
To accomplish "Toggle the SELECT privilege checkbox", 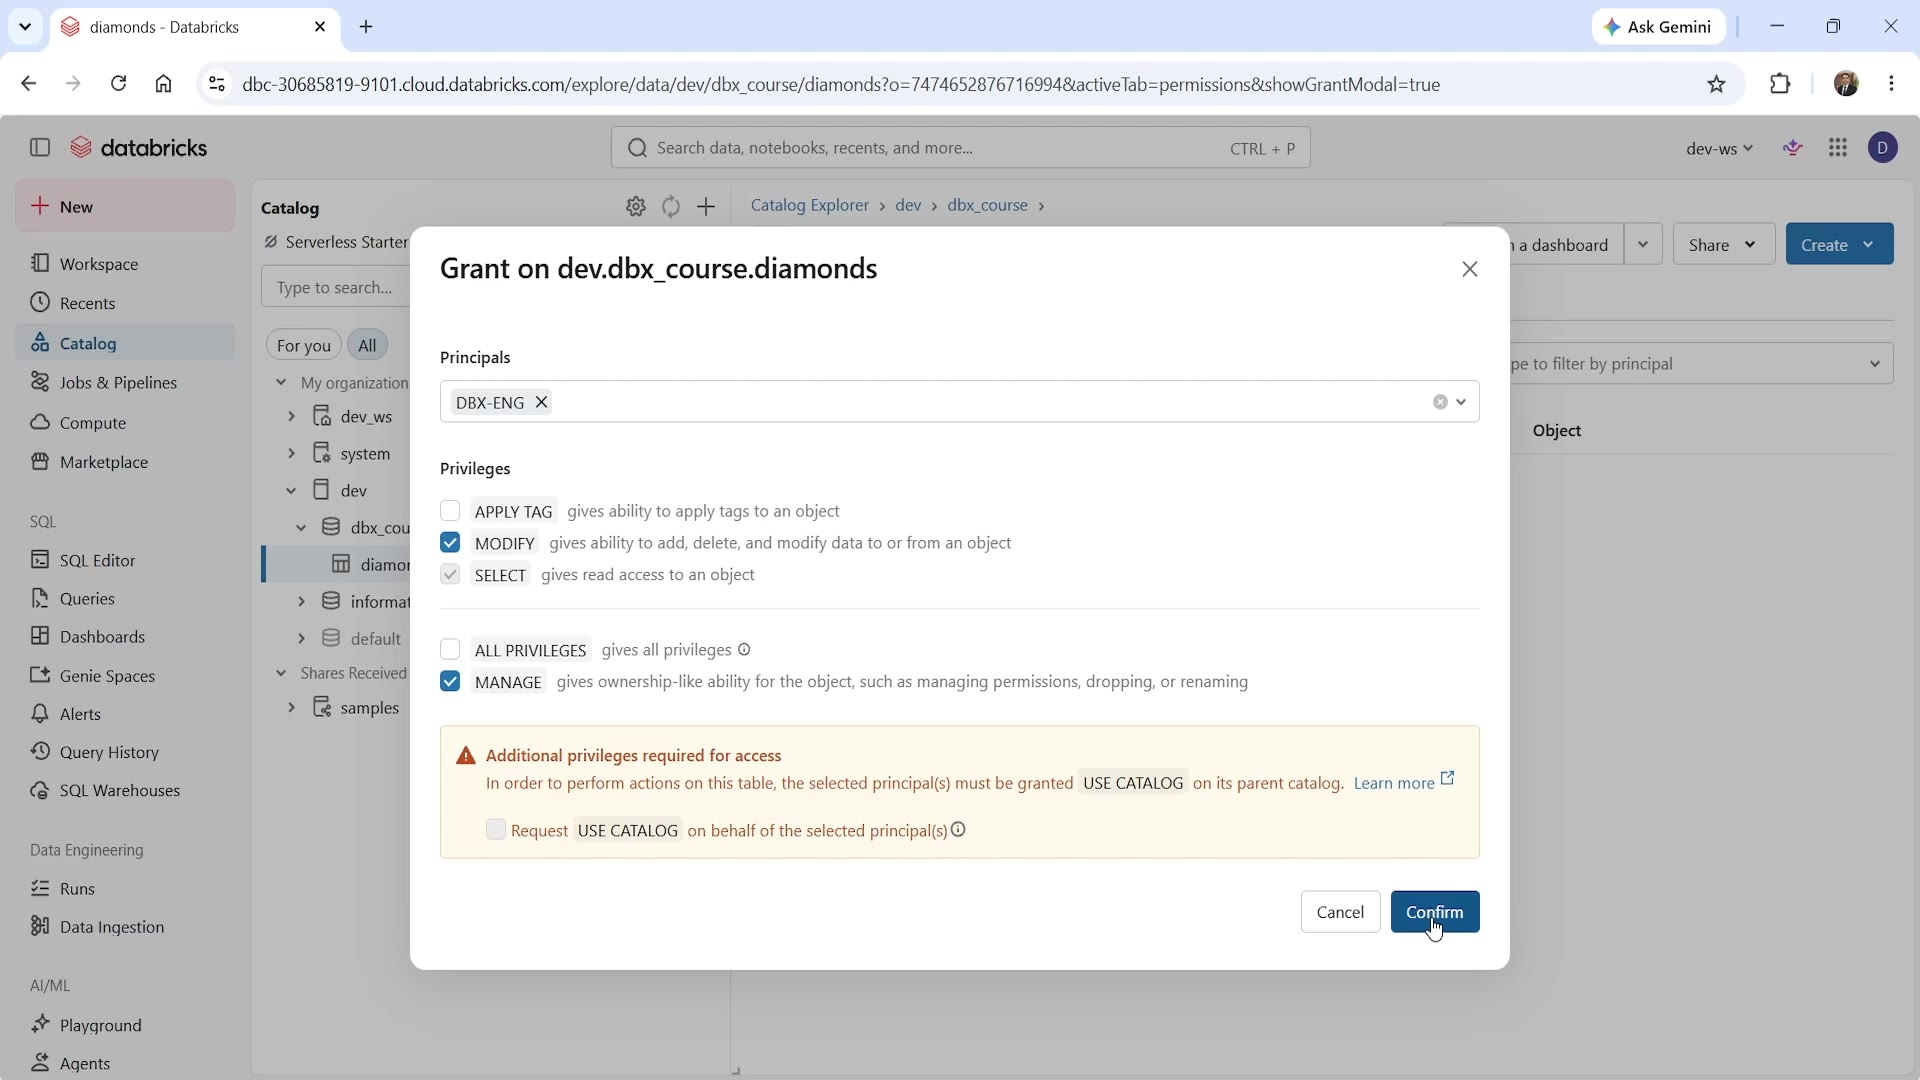I will coord(450,575).
